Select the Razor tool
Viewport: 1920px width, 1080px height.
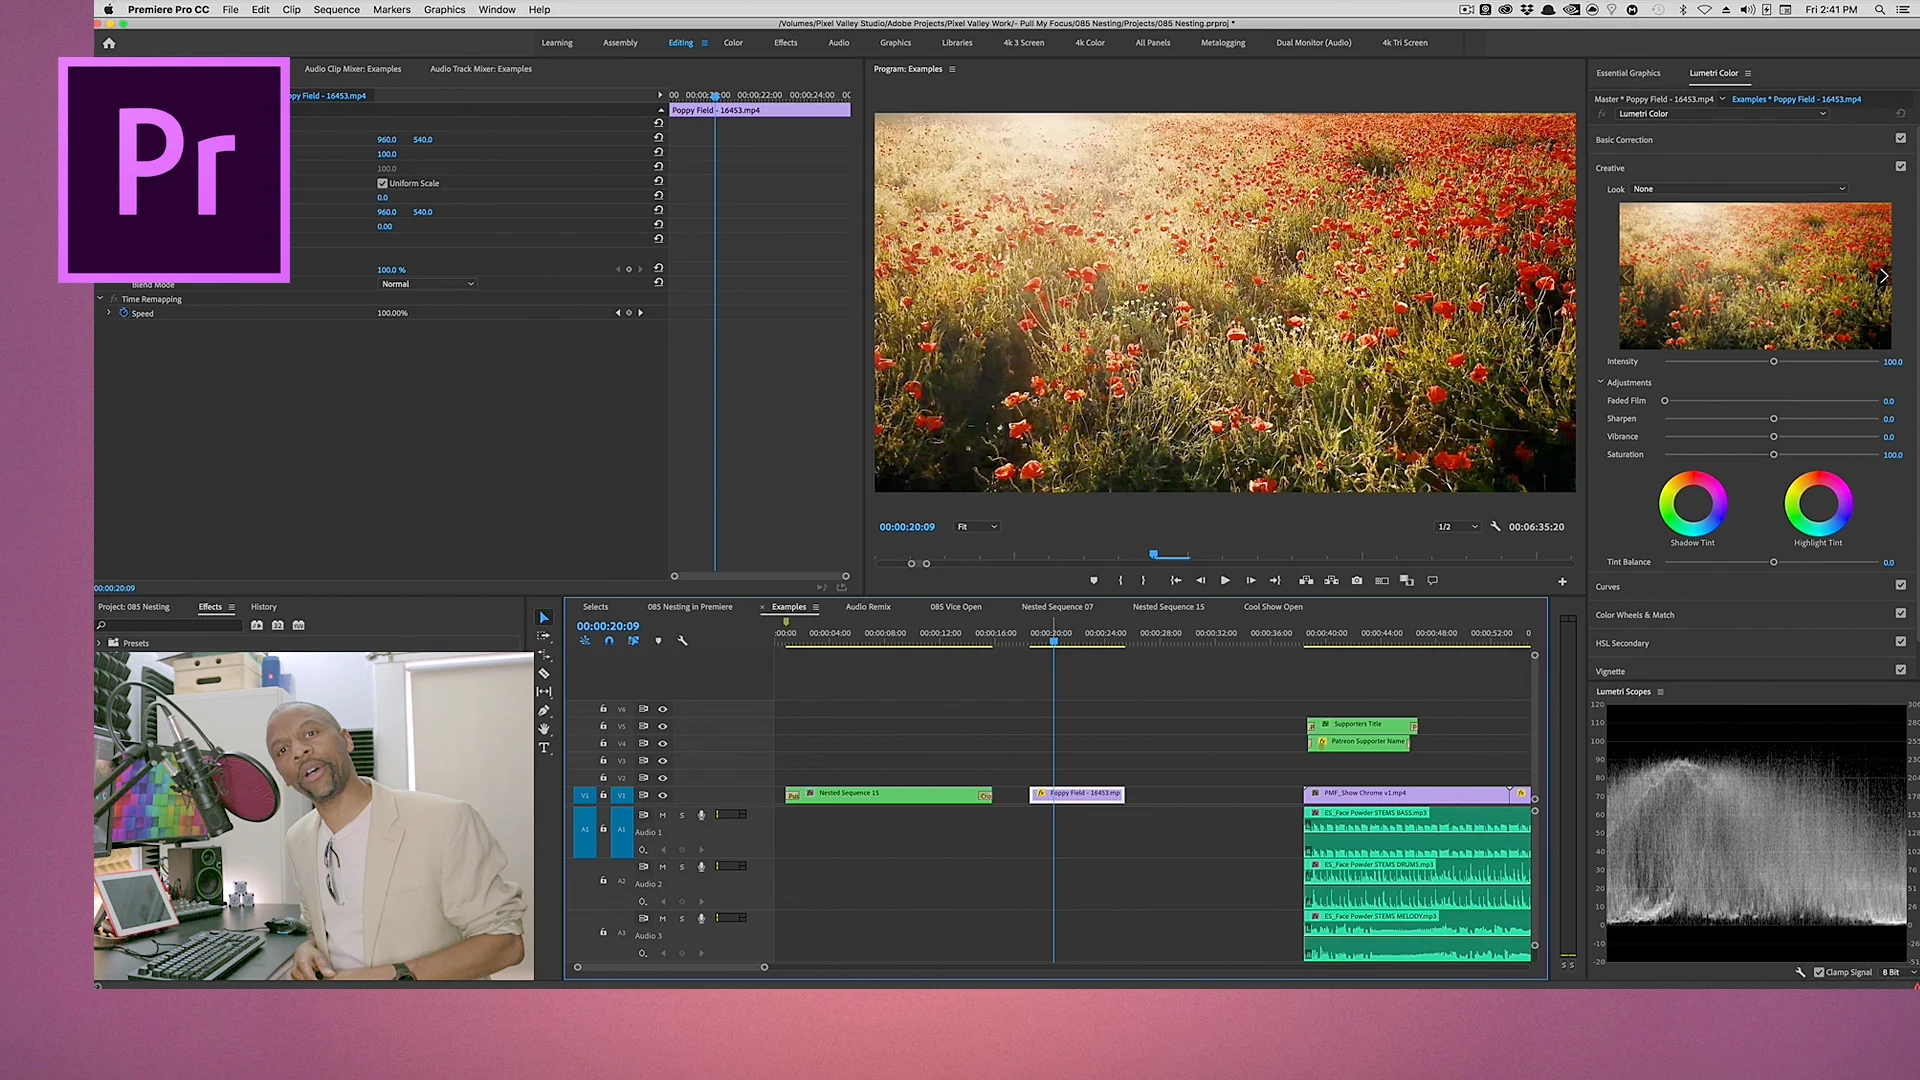(x=544, y=673)
